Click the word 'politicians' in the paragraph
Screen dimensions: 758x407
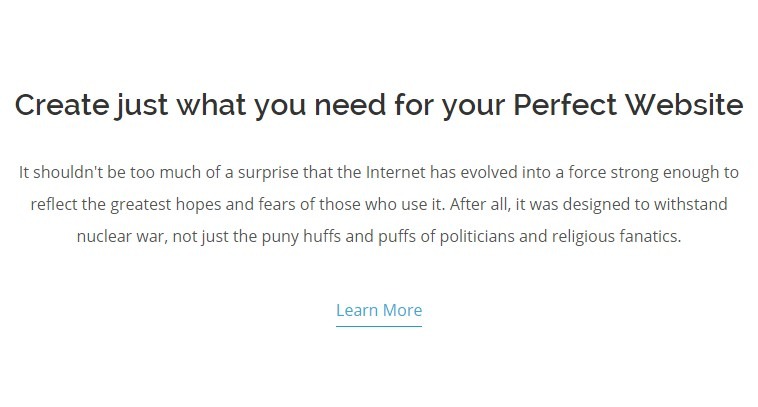tap(477, 236)
